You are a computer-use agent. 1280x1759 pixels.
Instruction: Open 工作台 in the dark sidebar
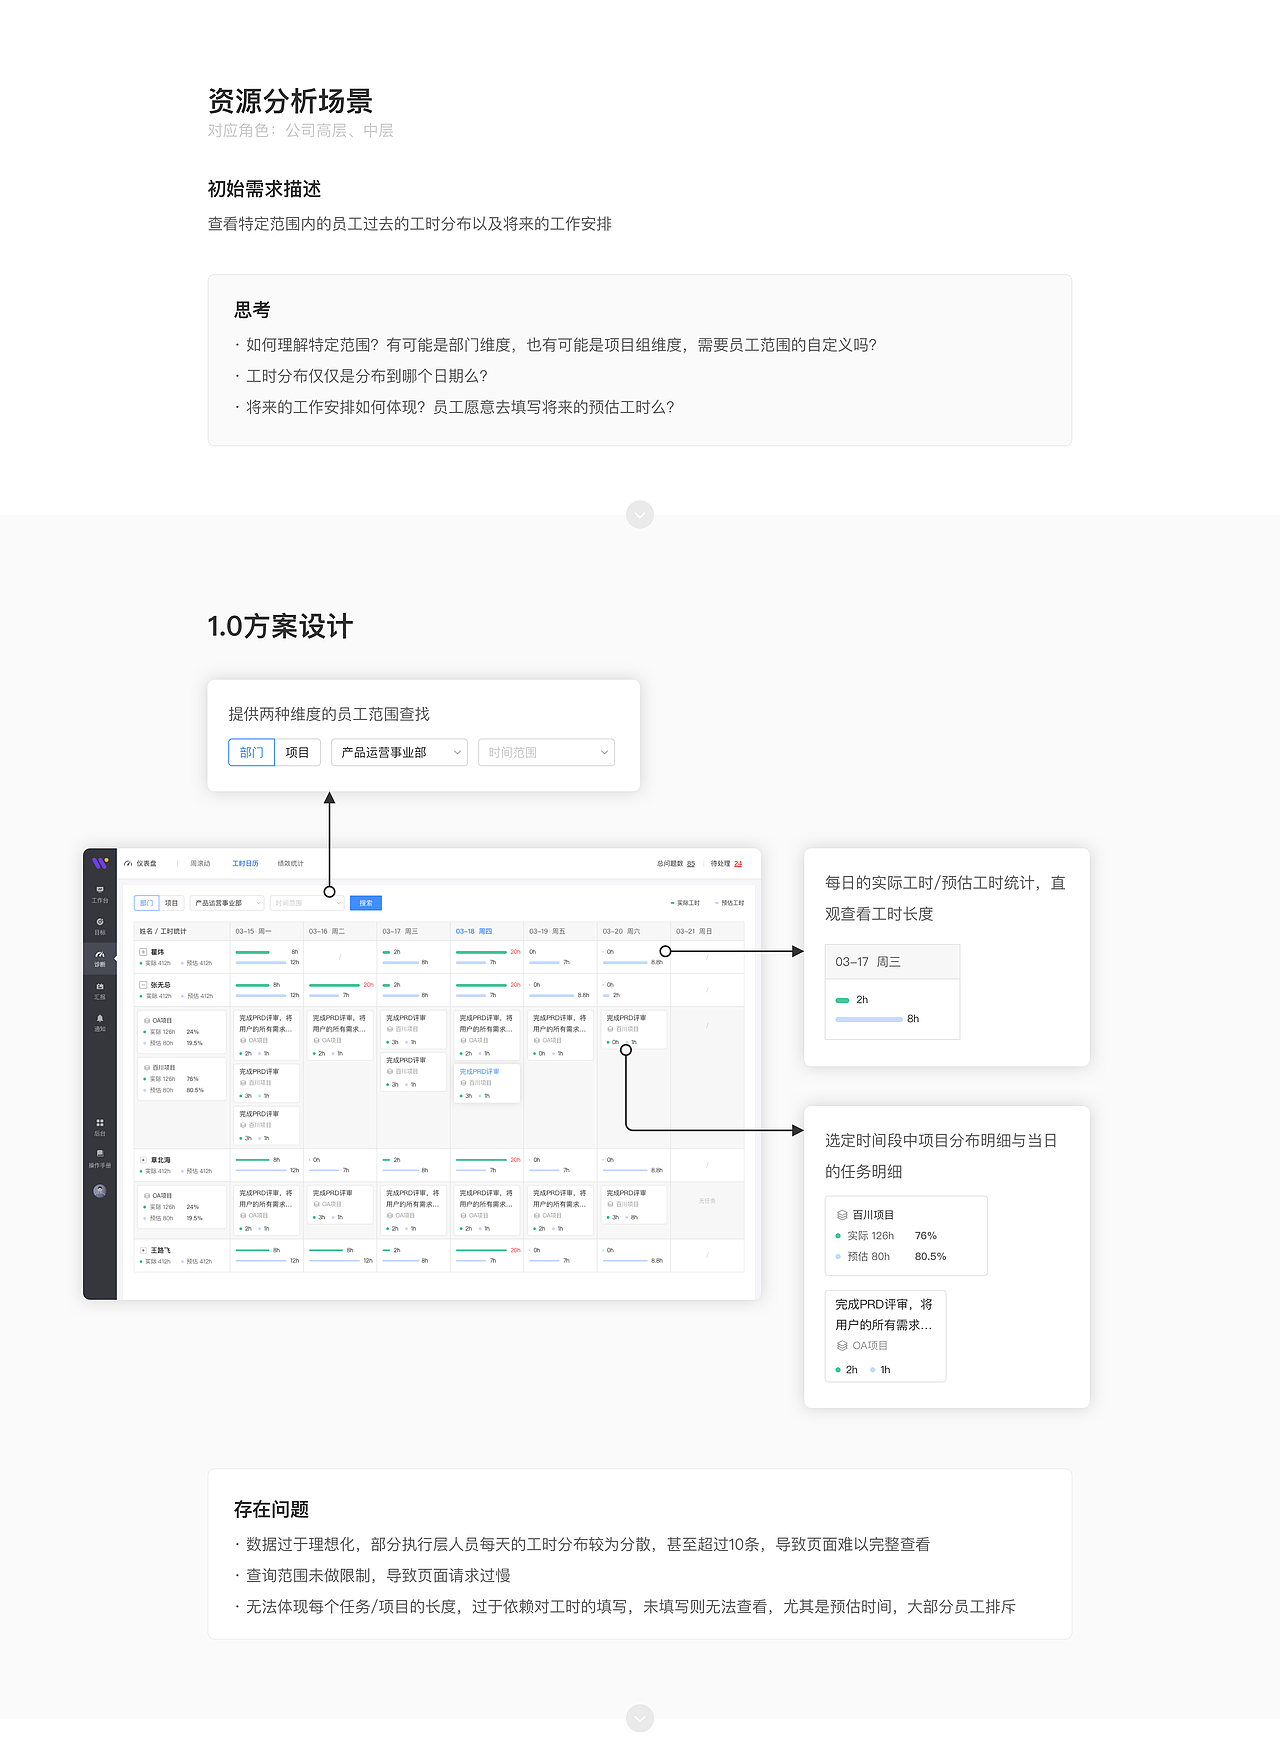coord(100,894)
